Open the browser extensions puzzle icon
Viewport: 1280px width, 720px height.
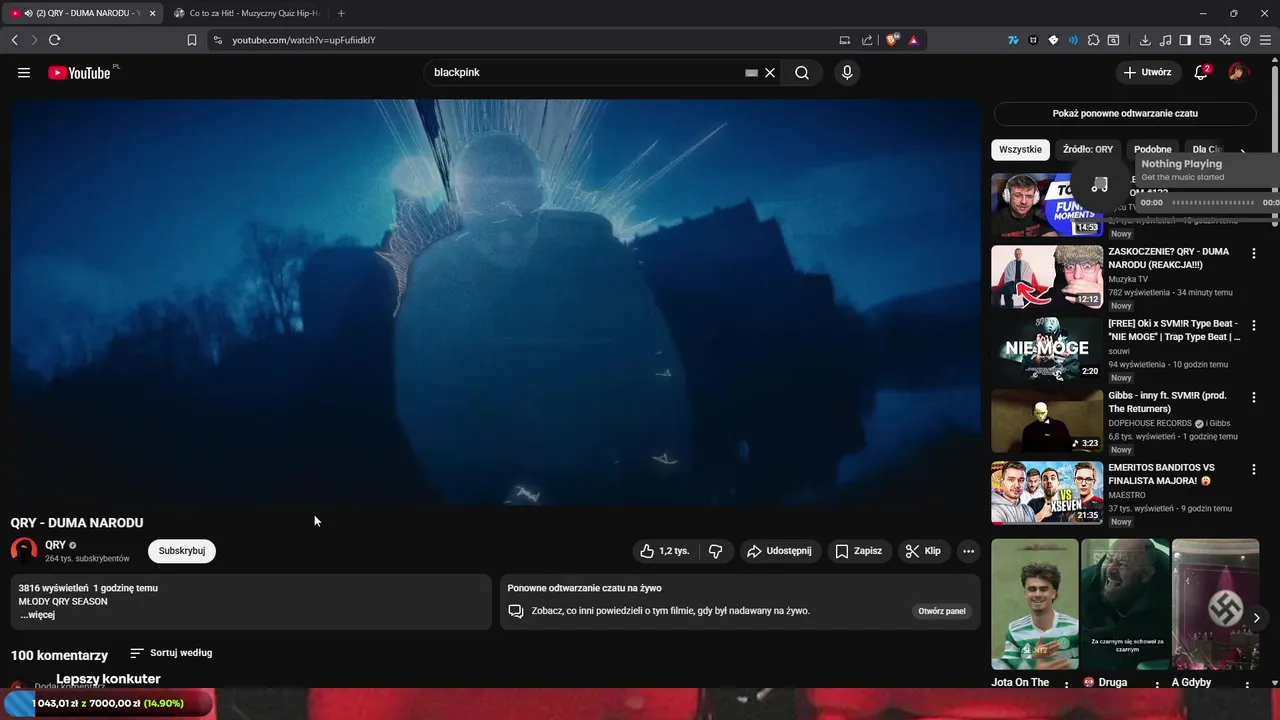pyautogui.click(x=1093, y=40)
